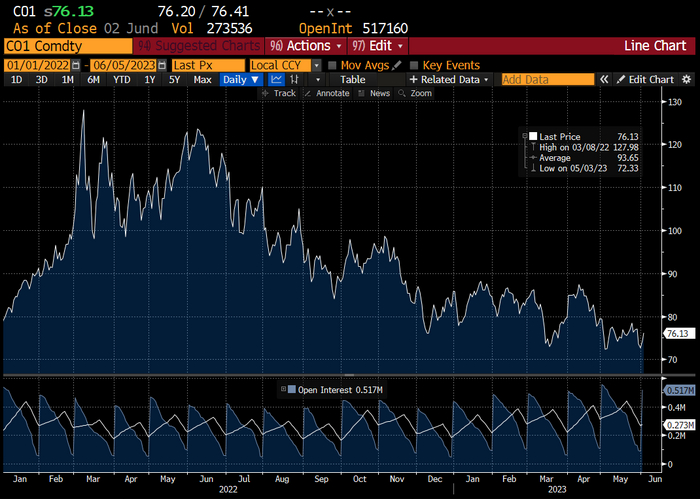Collapse panel with double left chevron
Screen dimensions: 700x499
pyautogui.click(x=604, y=79)
